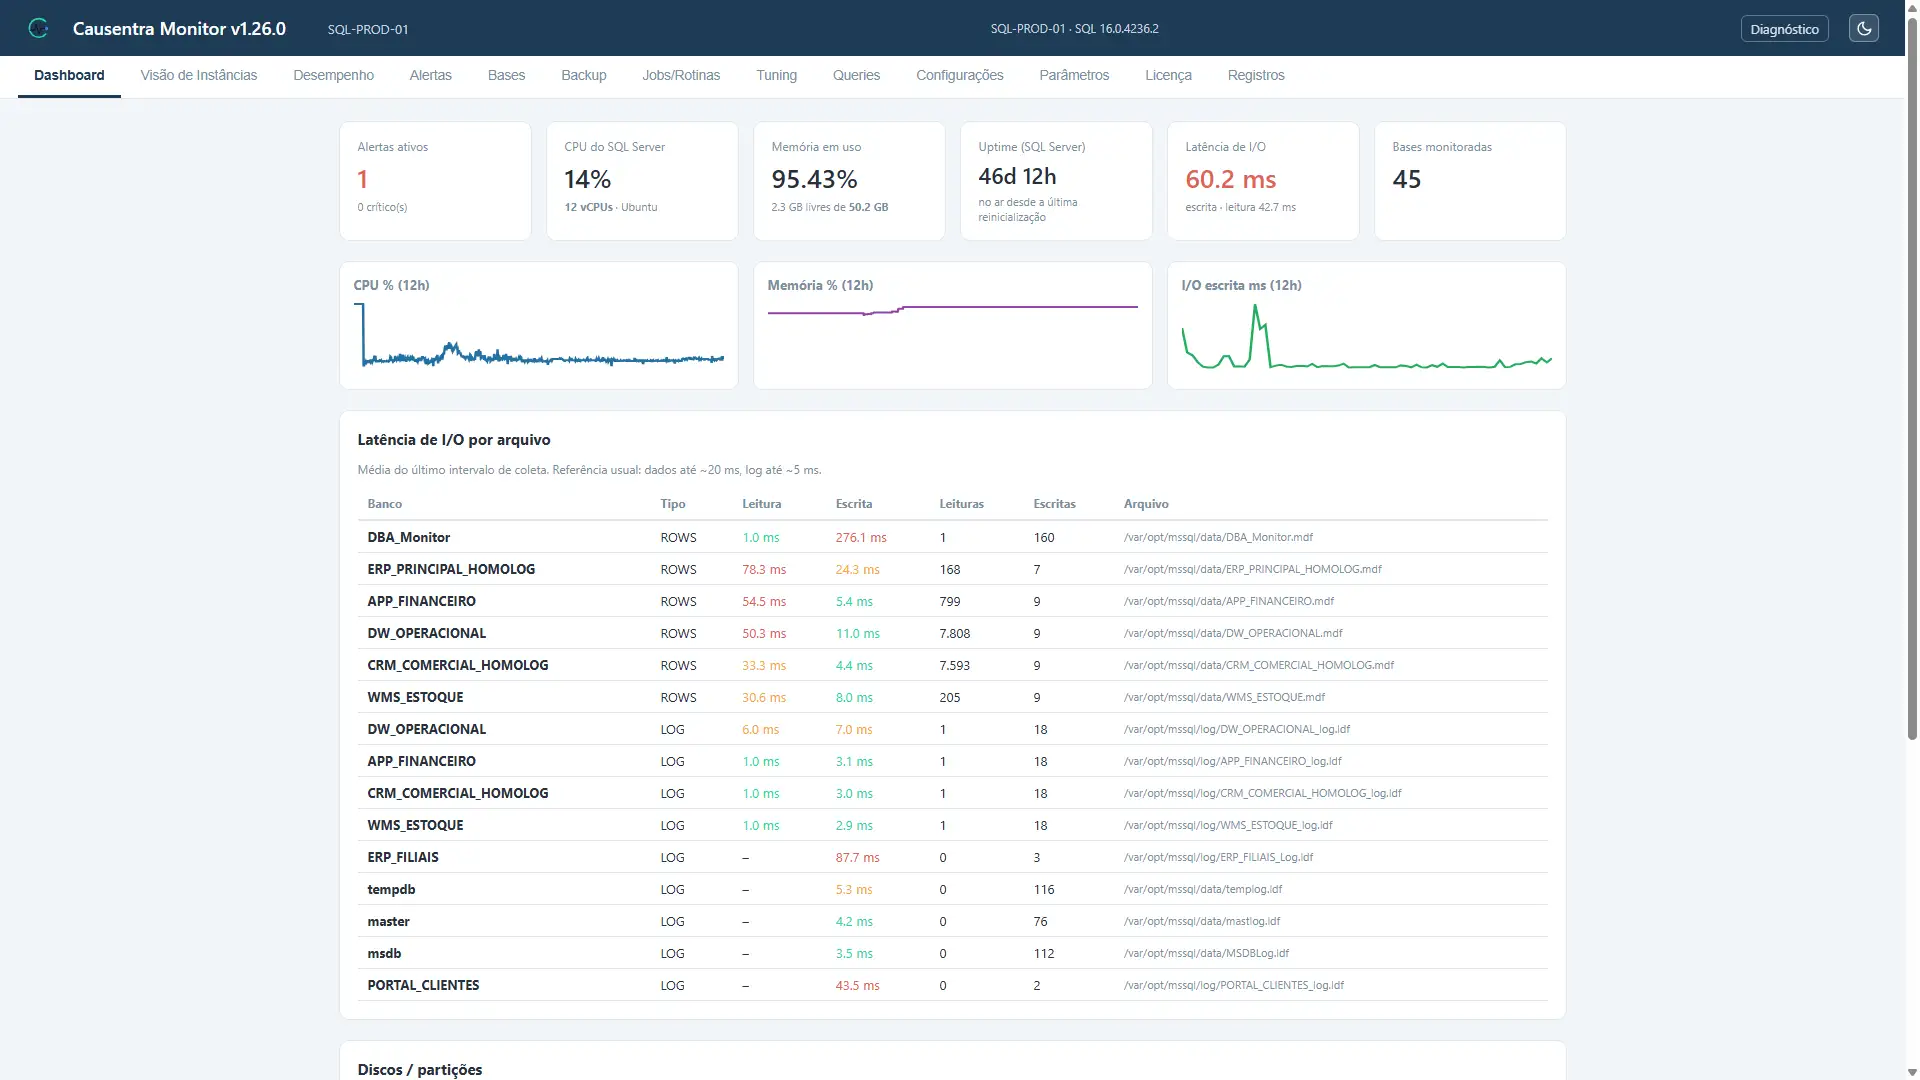Click the DBA_Monitor.mdf file path
The width and height of the screenshot is (1920, 1080).
[x=1218, y=537]
